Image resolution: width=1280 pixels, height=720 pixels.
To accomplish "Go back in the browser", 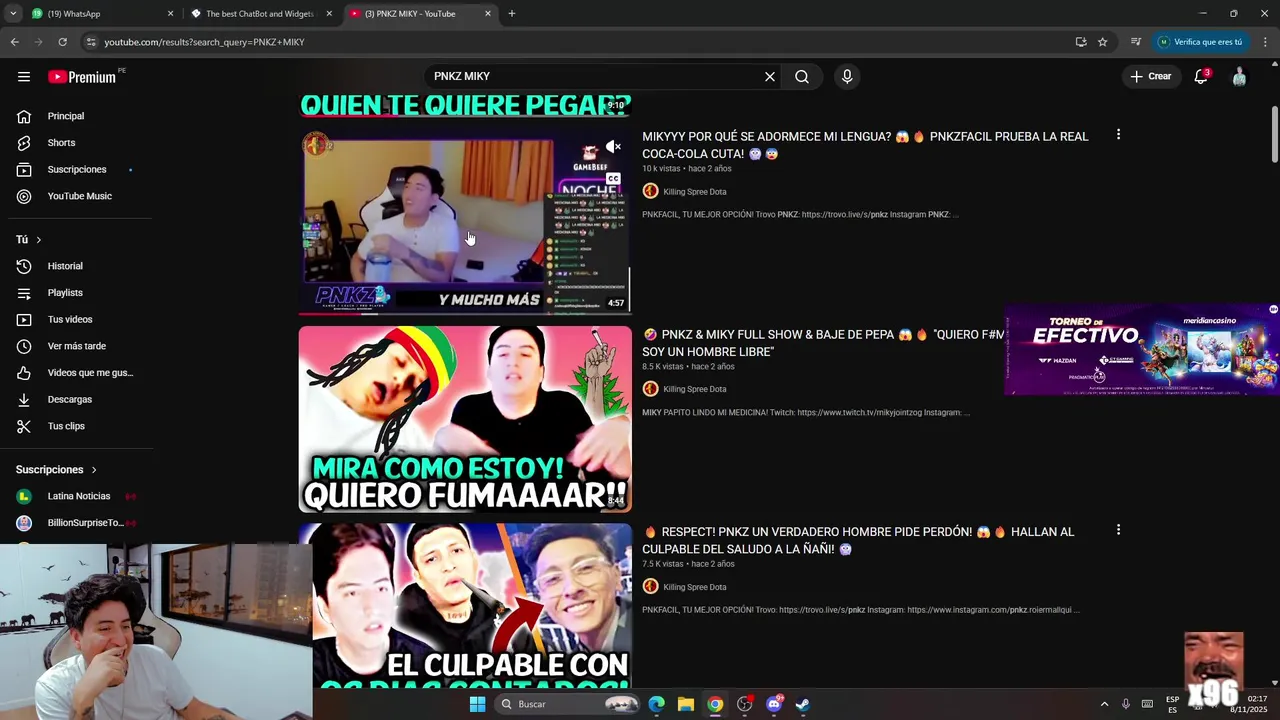I will coord(14,42).
